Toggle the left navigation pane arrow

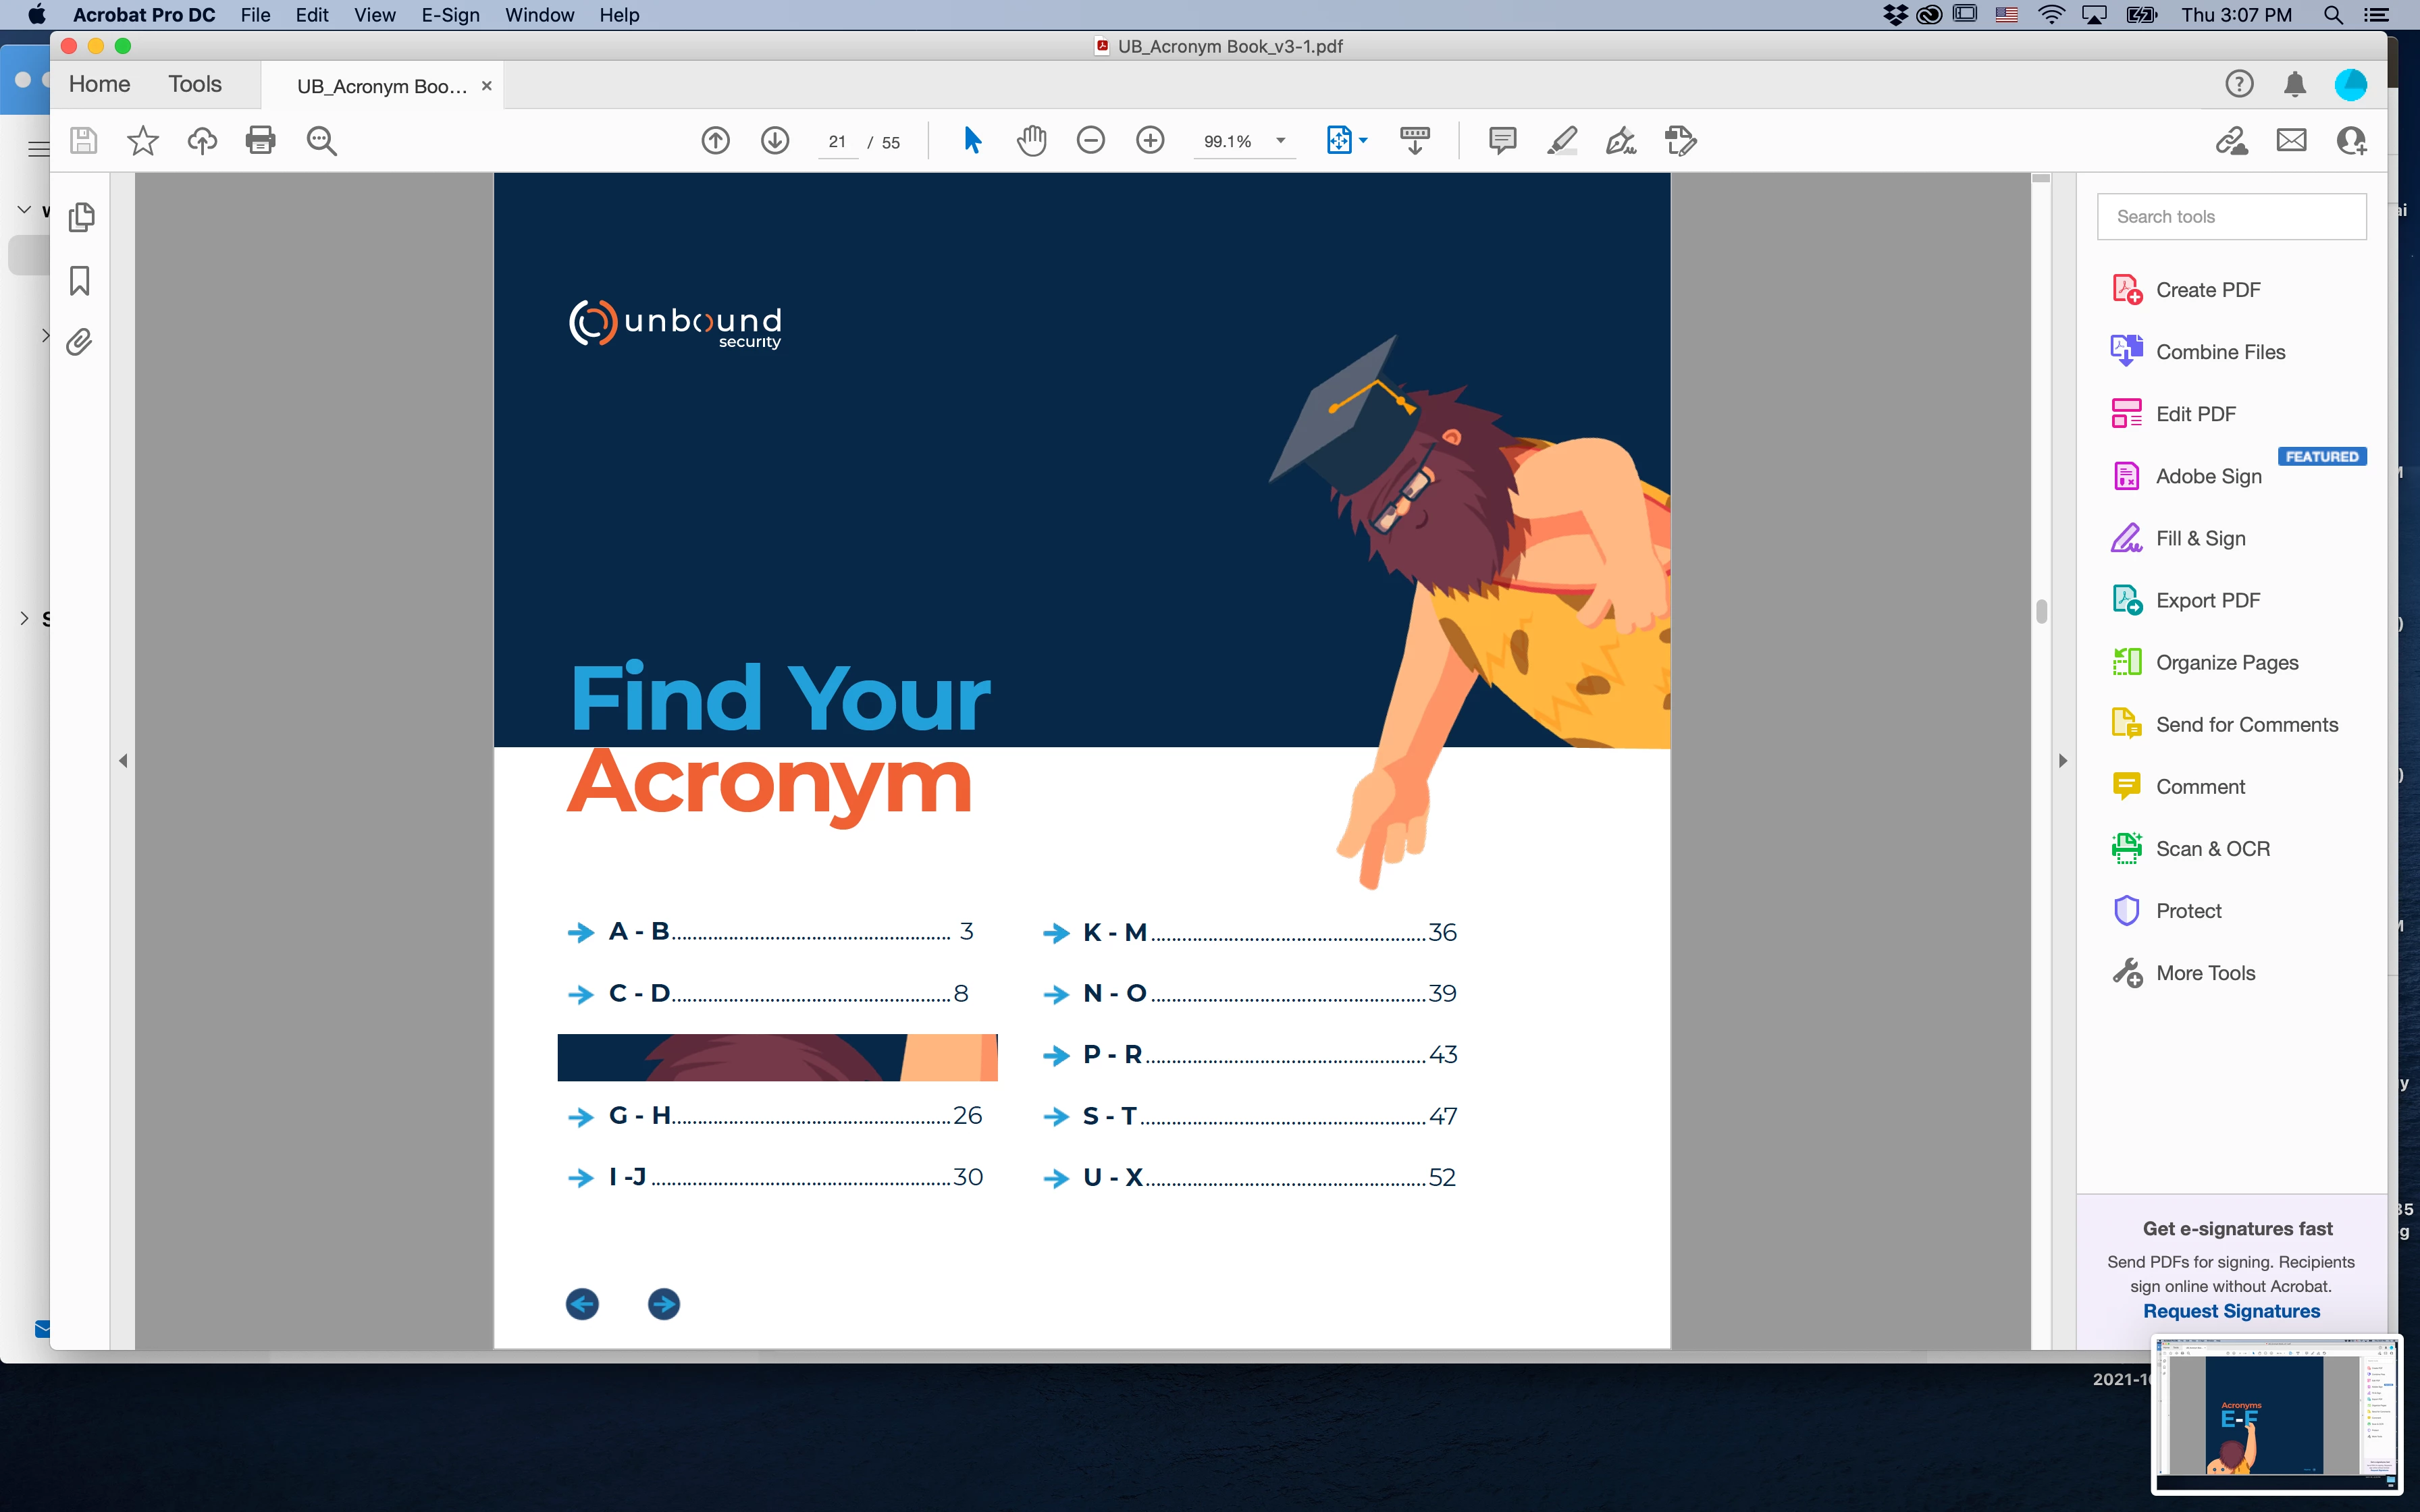click(123, 761)
